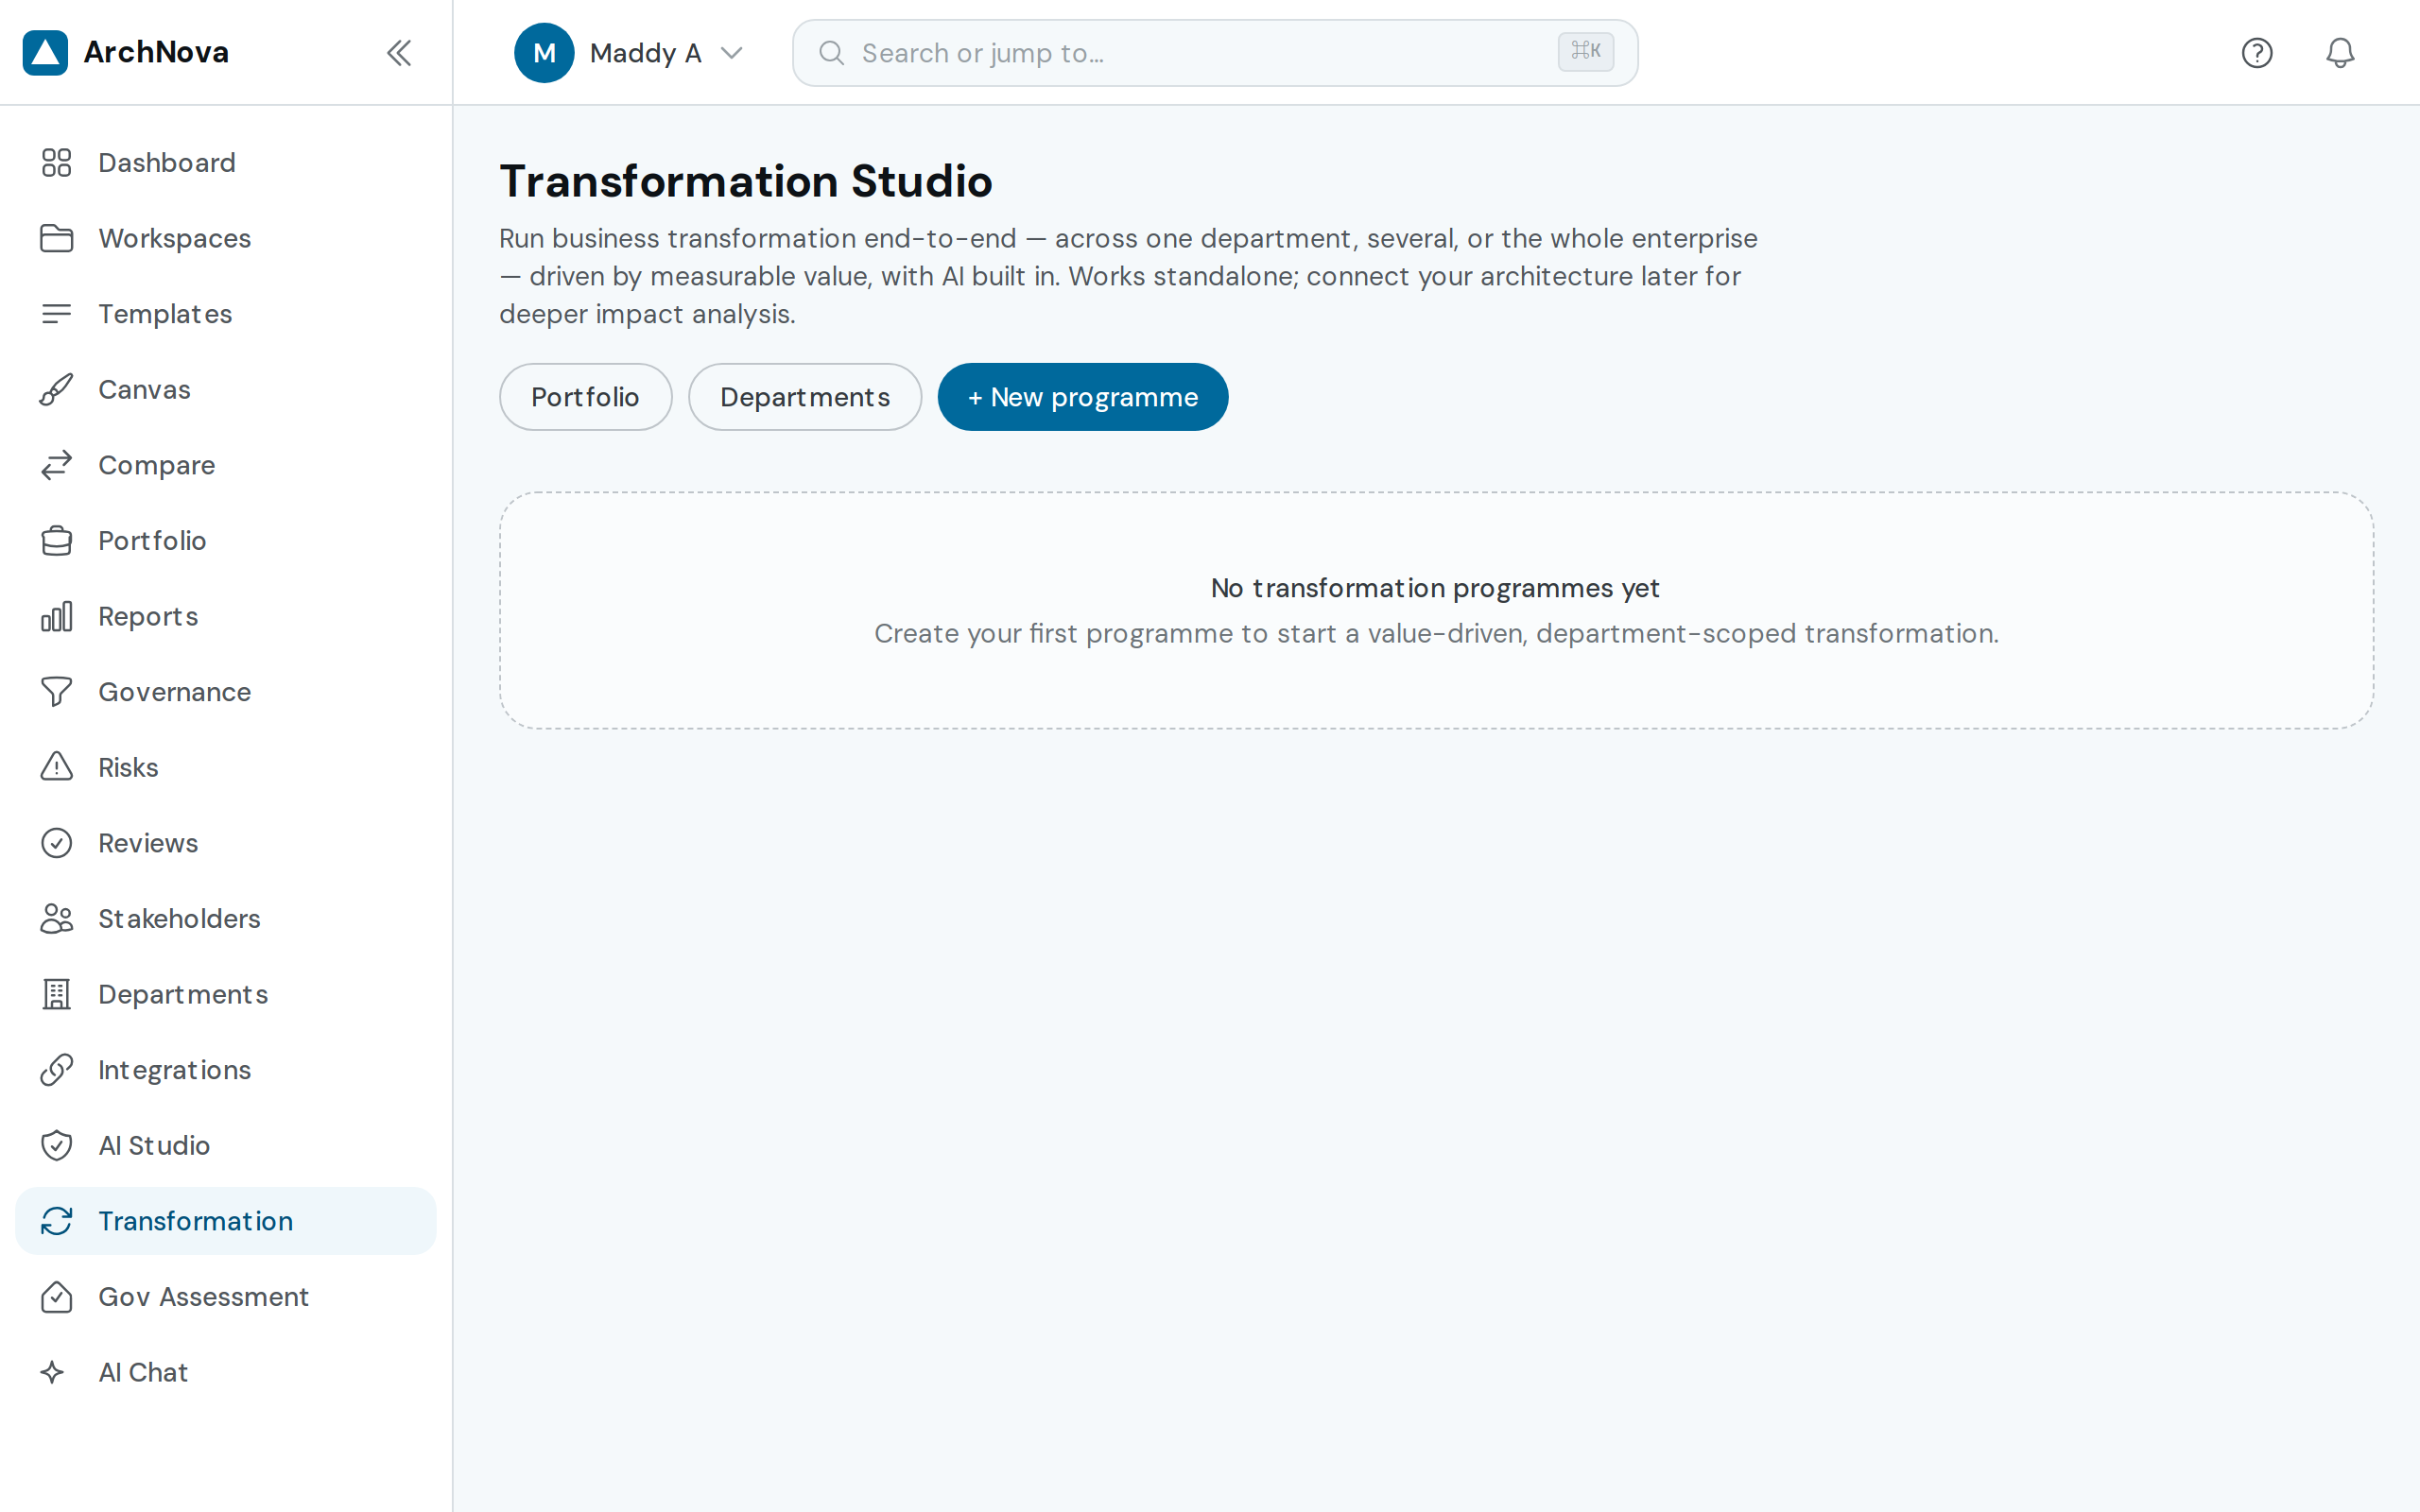Click the Departments building icon in sidebar
2420x1512 pixels.
click(x=57, y=994)
